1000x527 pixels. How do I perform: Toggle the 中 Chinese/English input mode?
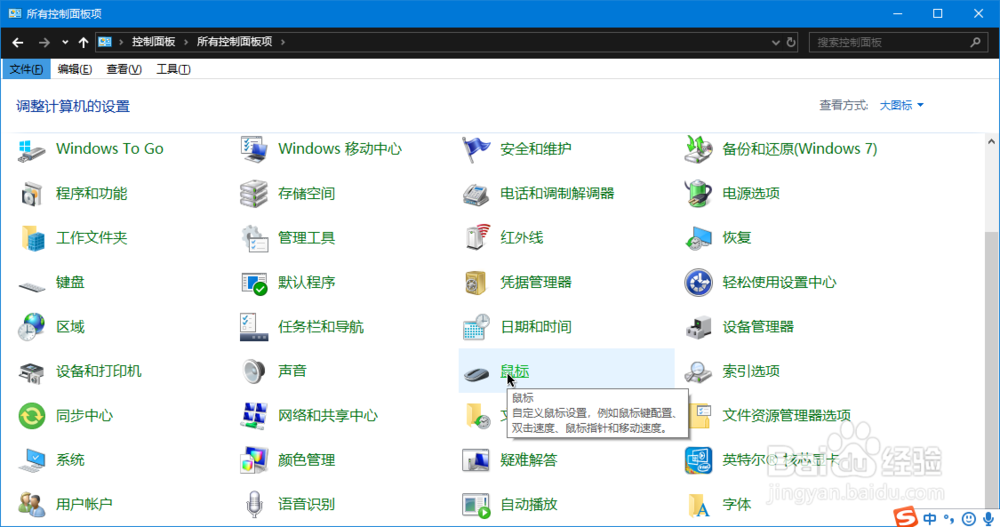click(x=930, y=519)
